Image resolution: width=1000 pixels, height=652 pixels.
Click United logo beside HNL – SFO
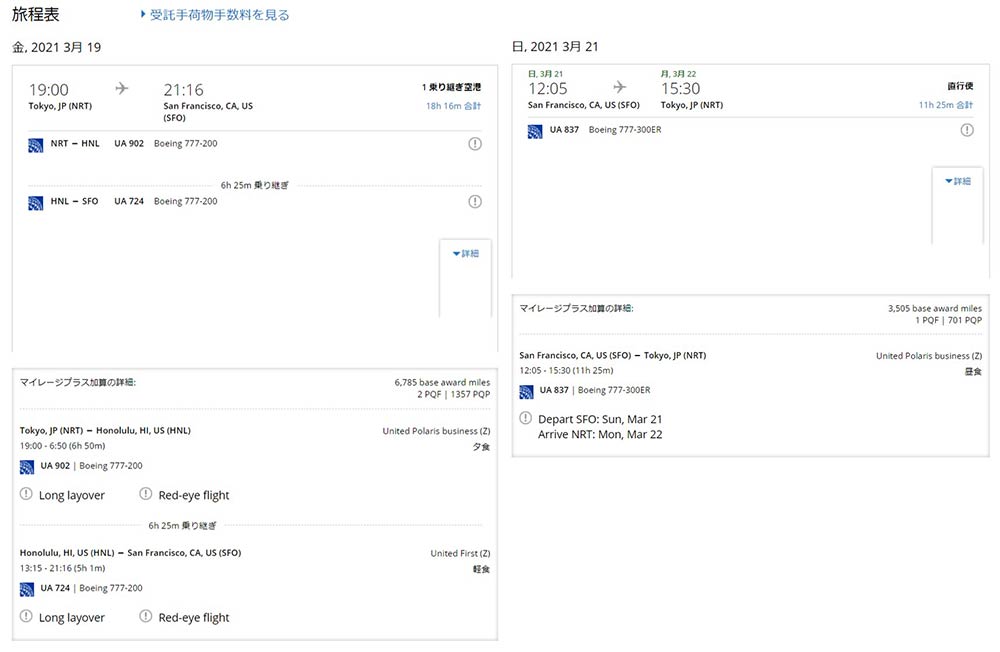pyautogui.click(x=36, y=203)
